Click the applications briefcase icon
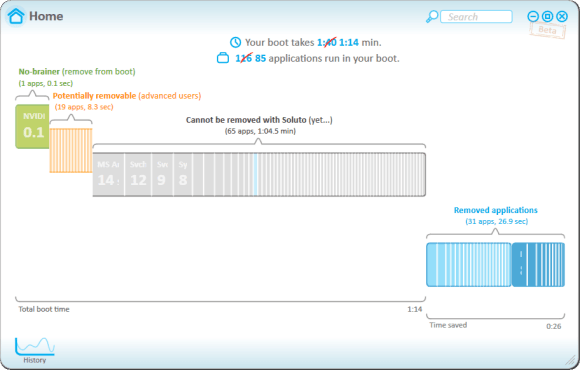This screenshot has width=580, height=370. (x=223, y=58)
